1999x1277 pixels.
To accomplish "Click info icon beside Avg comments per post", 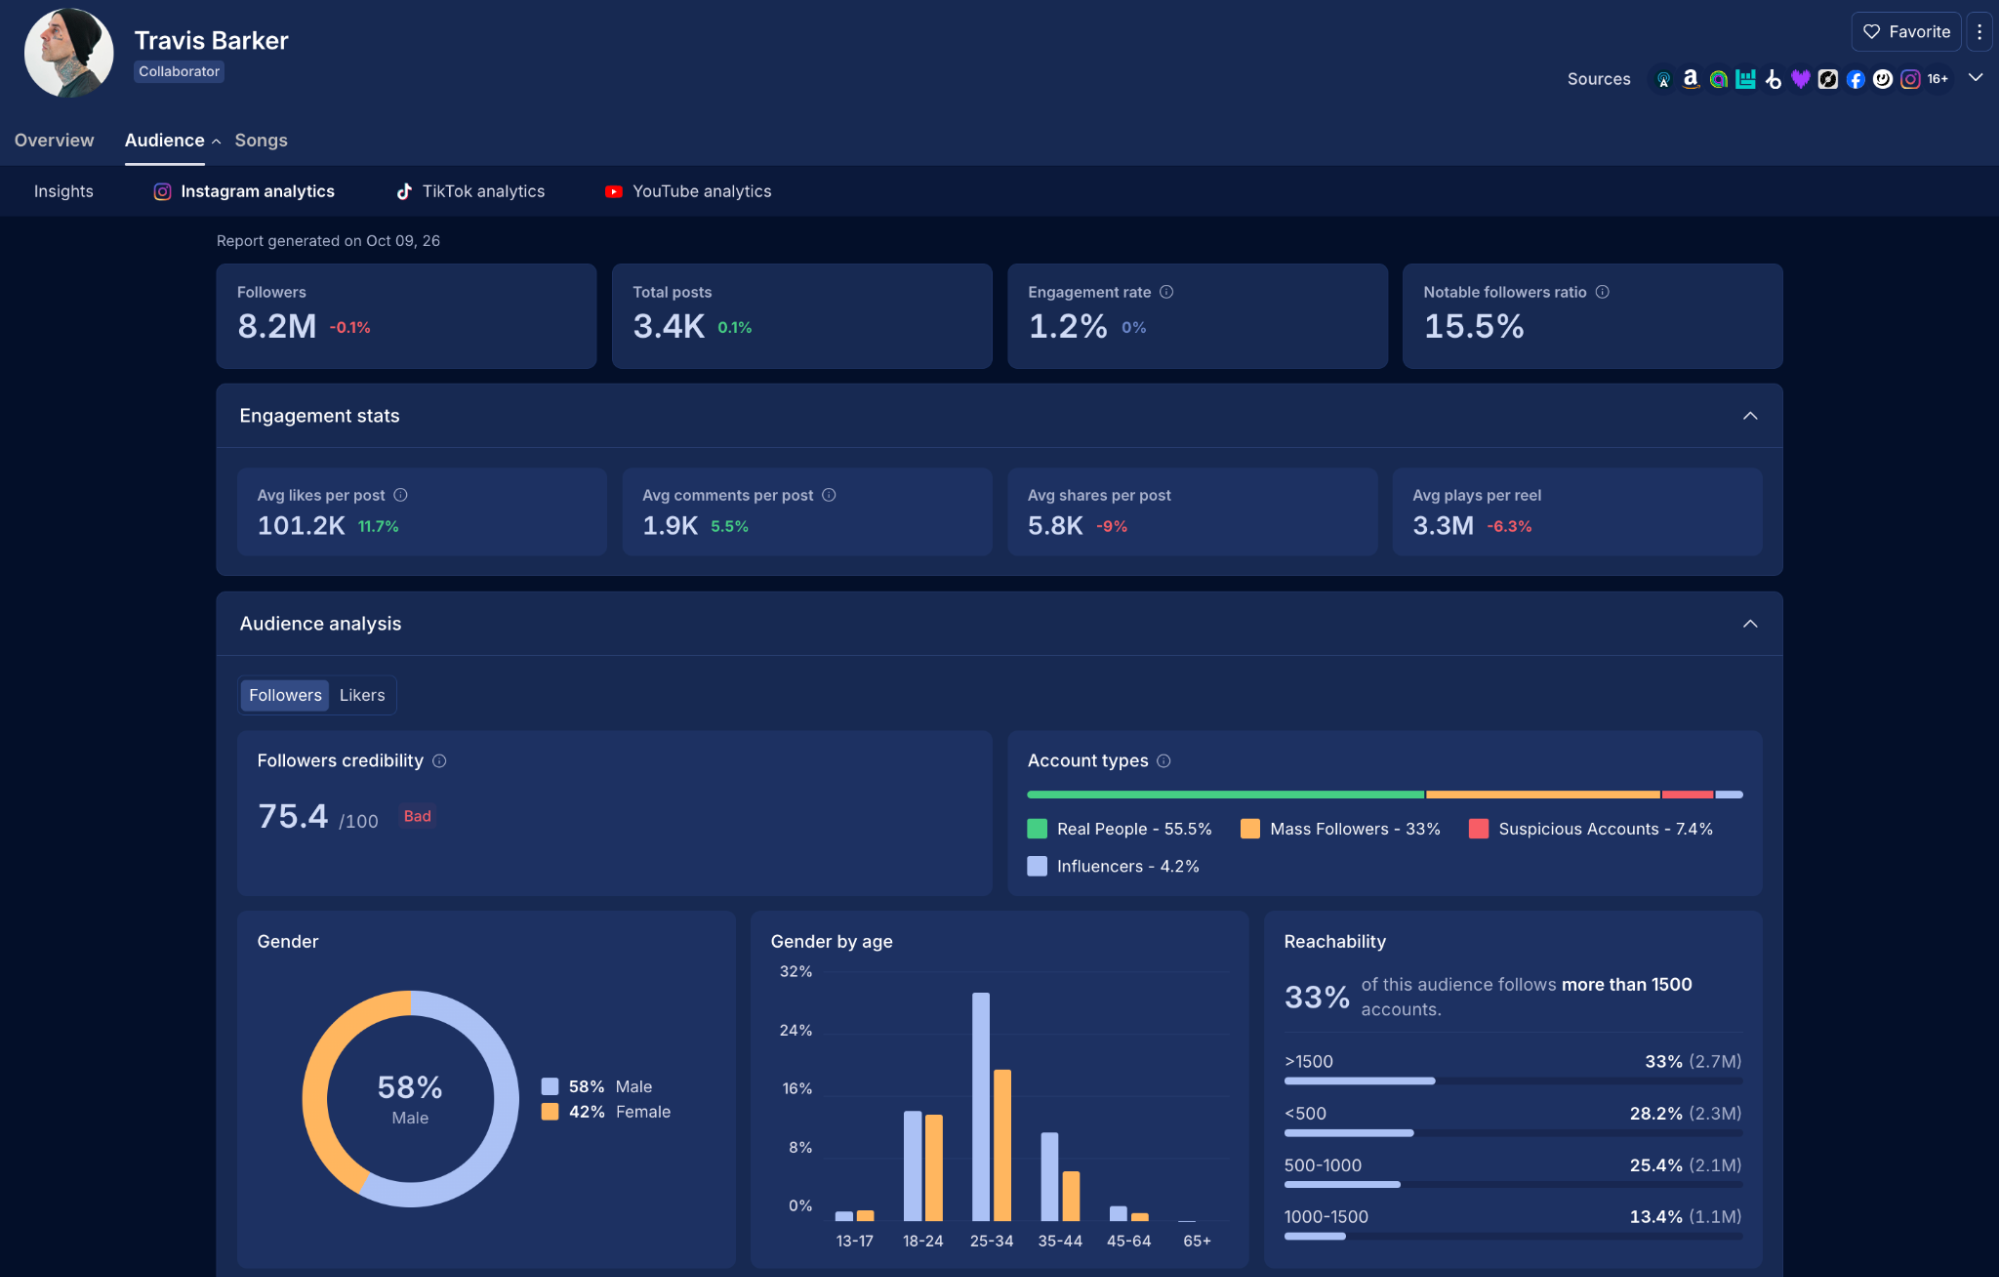I will click(829, 495).
